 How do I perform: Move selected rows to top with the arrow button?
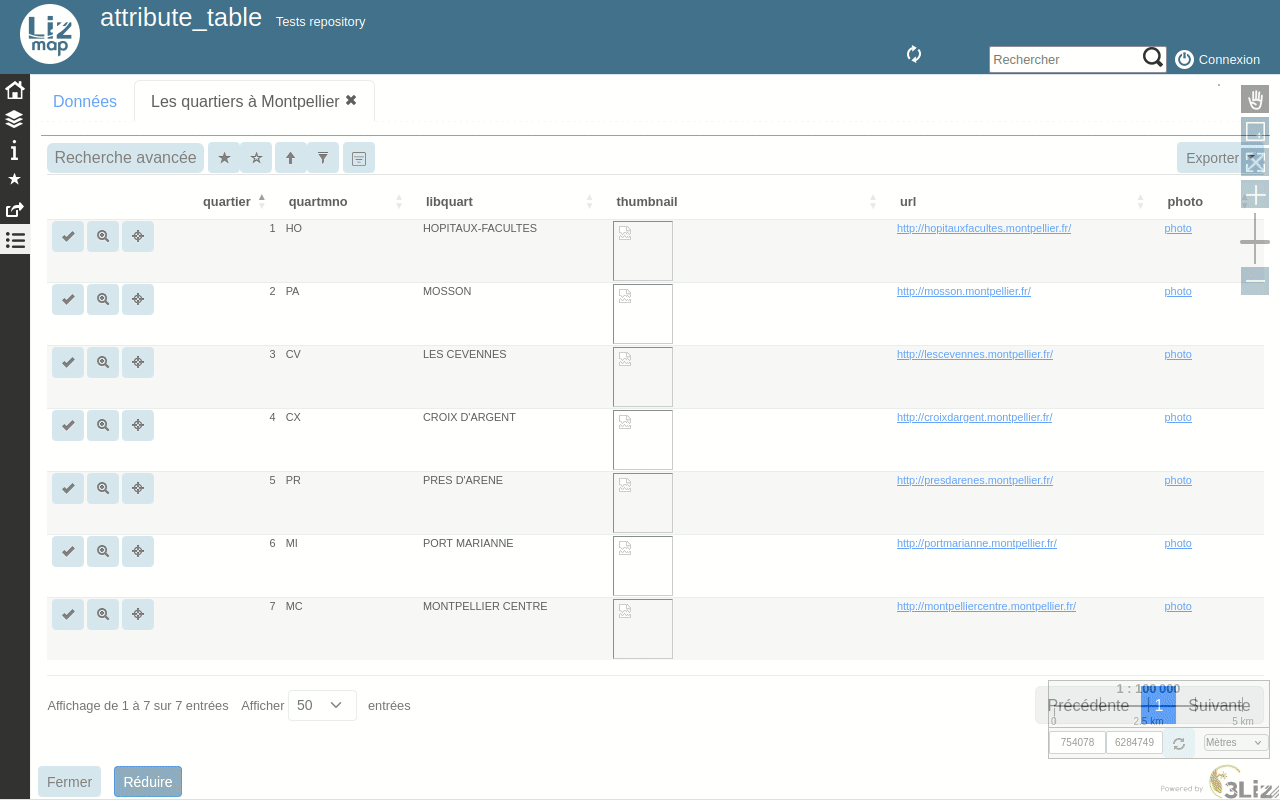(290, 158)
